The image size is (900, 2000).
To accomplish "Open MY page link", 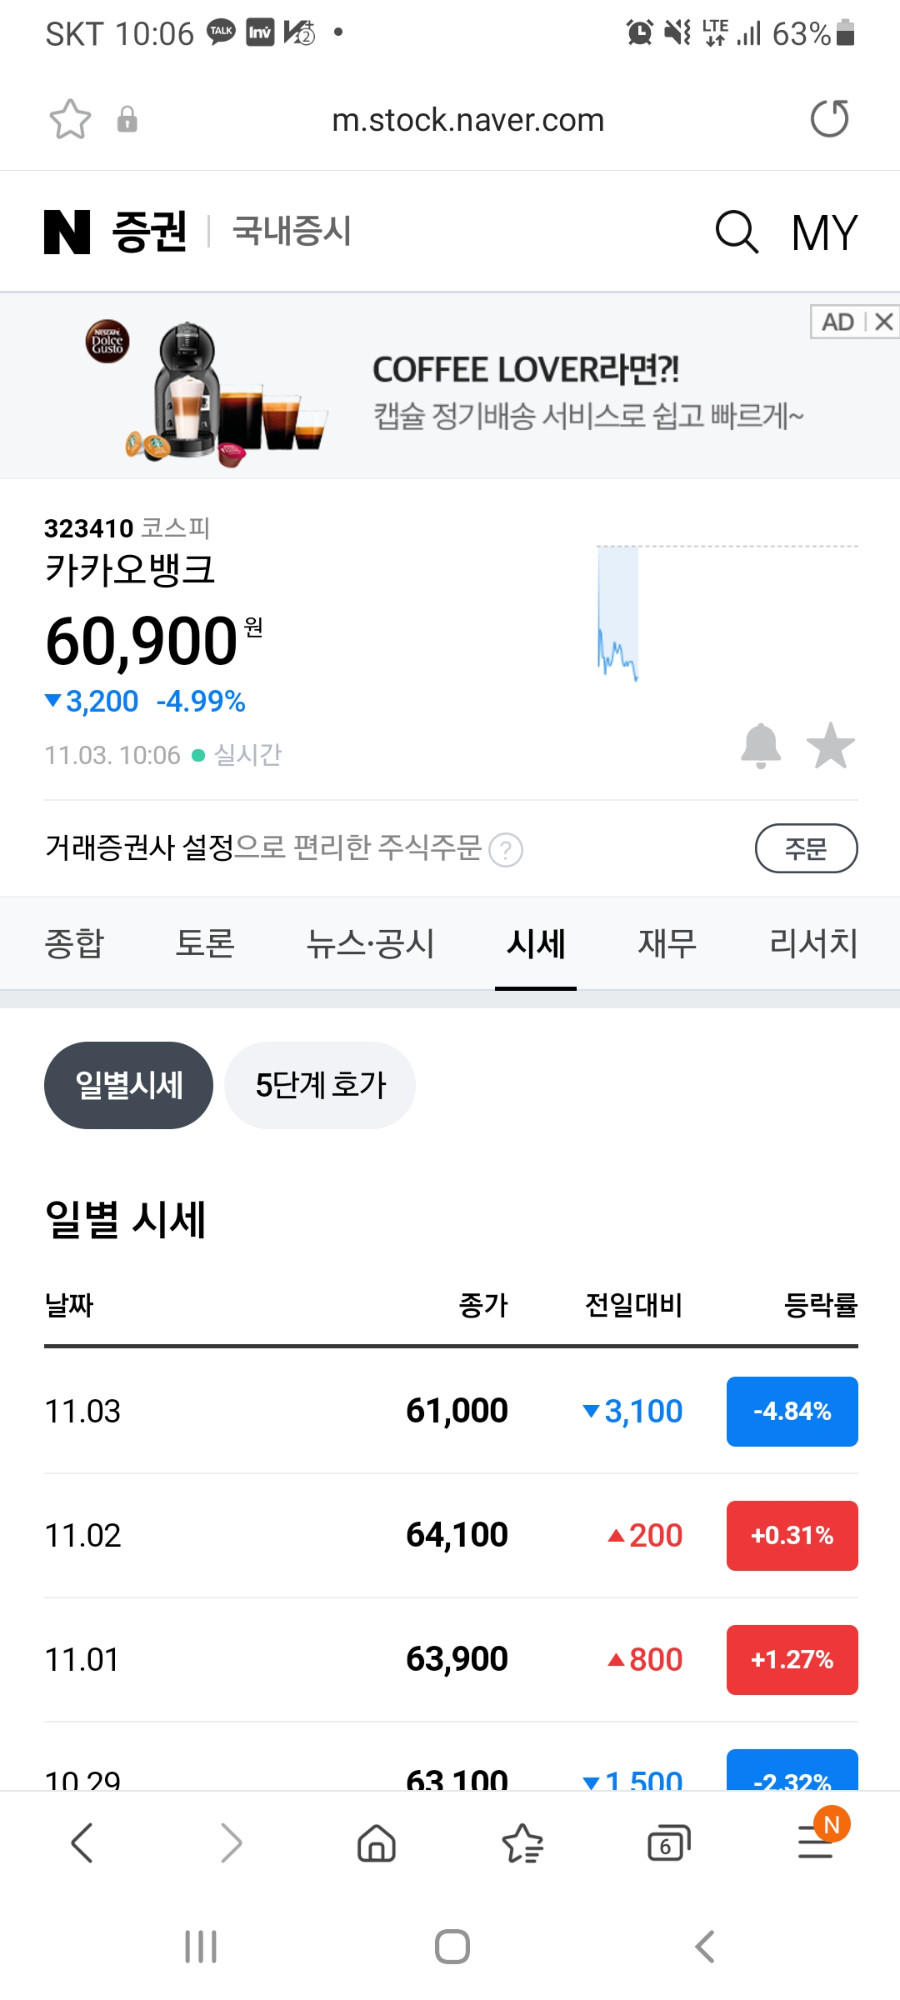I will (x=824, y=232).
